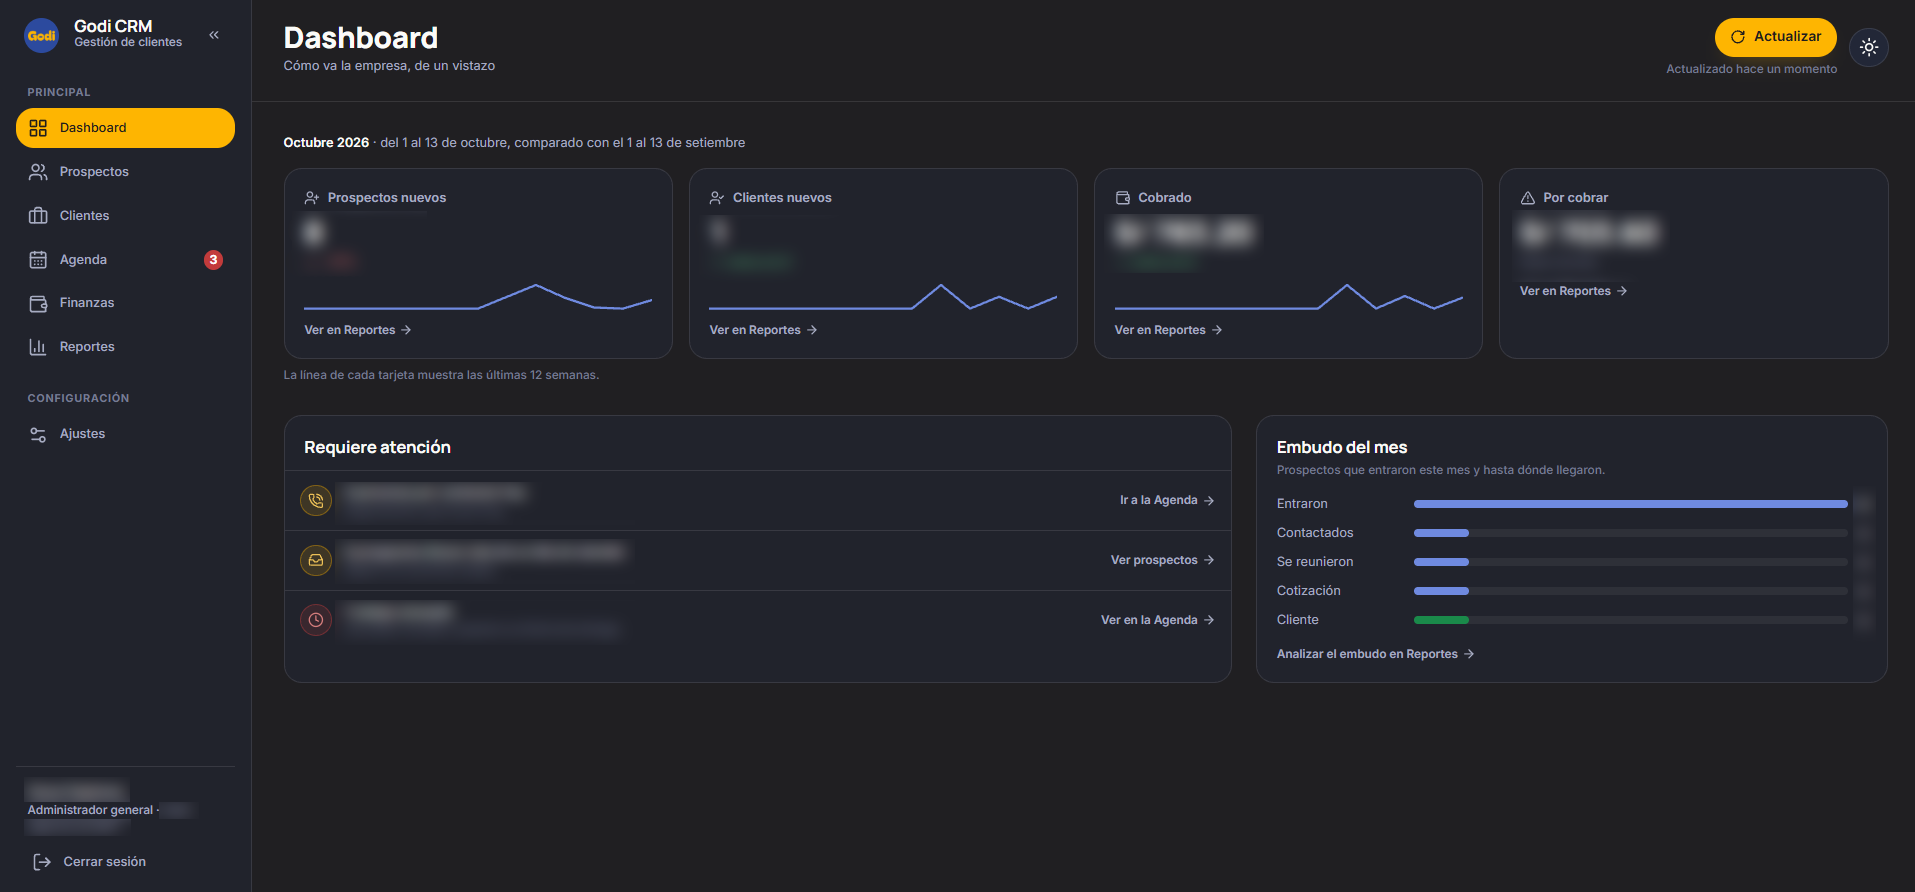Screen dimensions: 1915x892
Task: Click the green Cliente funnel bar
Action: pos(1441,620)
